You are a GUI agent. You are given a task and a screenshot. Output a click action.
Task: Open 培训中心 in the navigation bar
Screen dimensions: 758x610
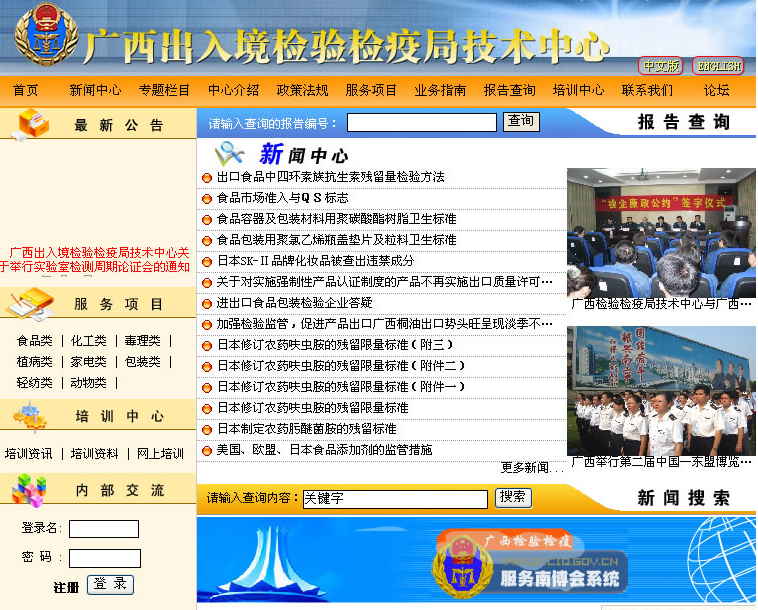coord(579,90)
